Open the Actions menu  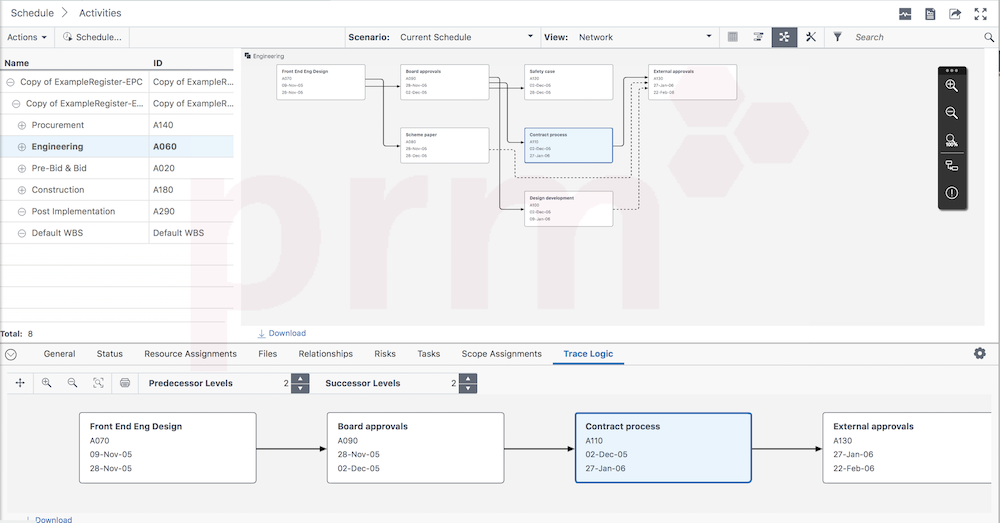point(26,37)
